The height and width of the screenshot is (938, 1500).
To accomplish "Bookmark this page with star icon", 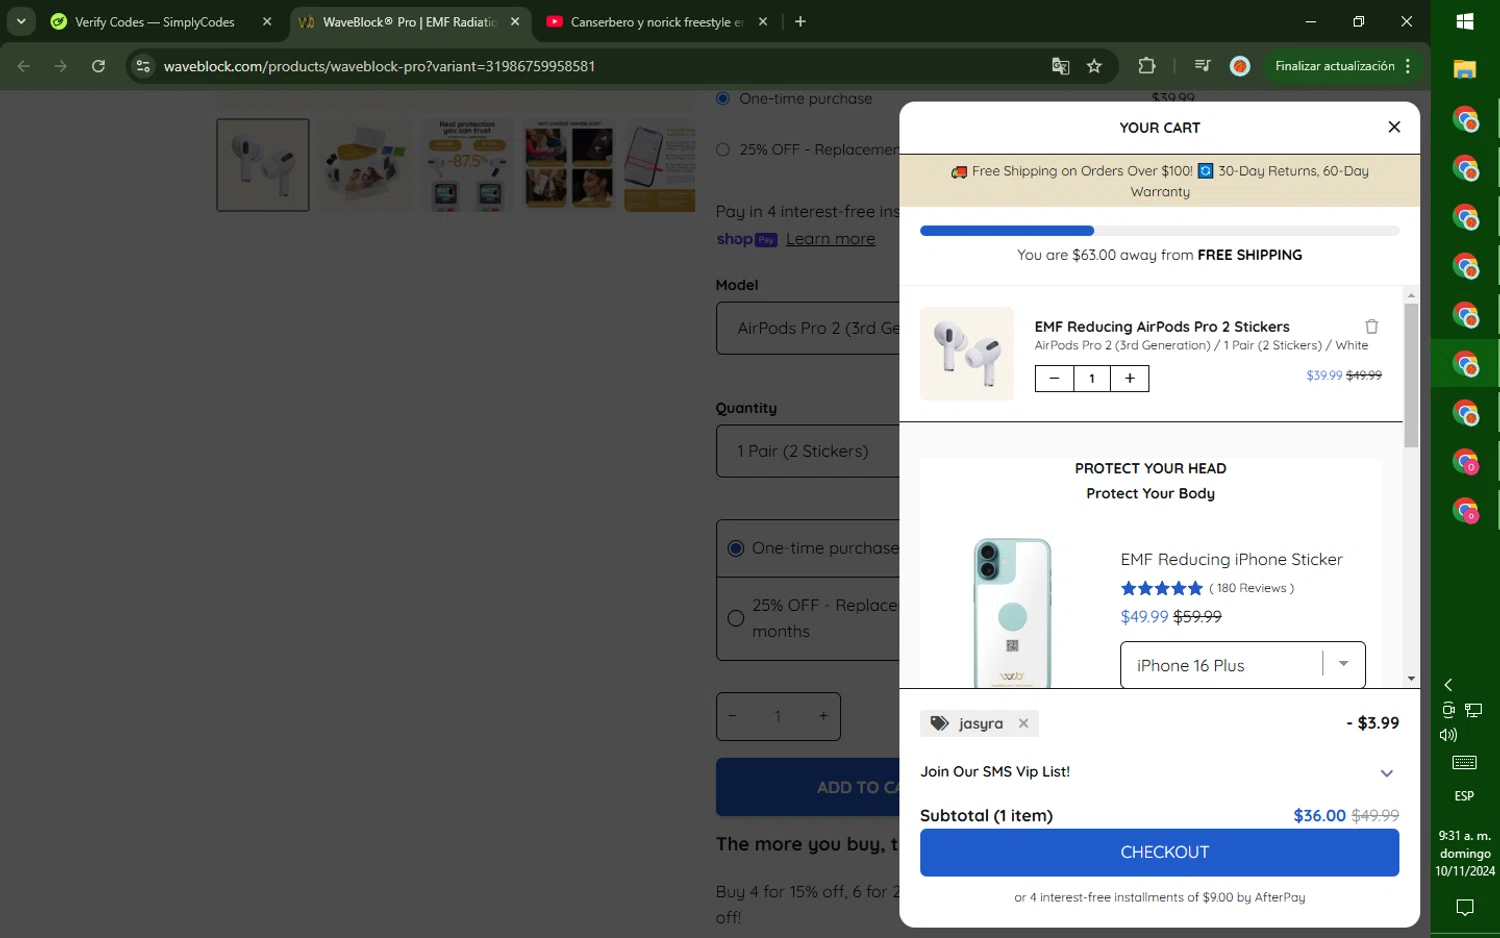I will [1094, 66].
